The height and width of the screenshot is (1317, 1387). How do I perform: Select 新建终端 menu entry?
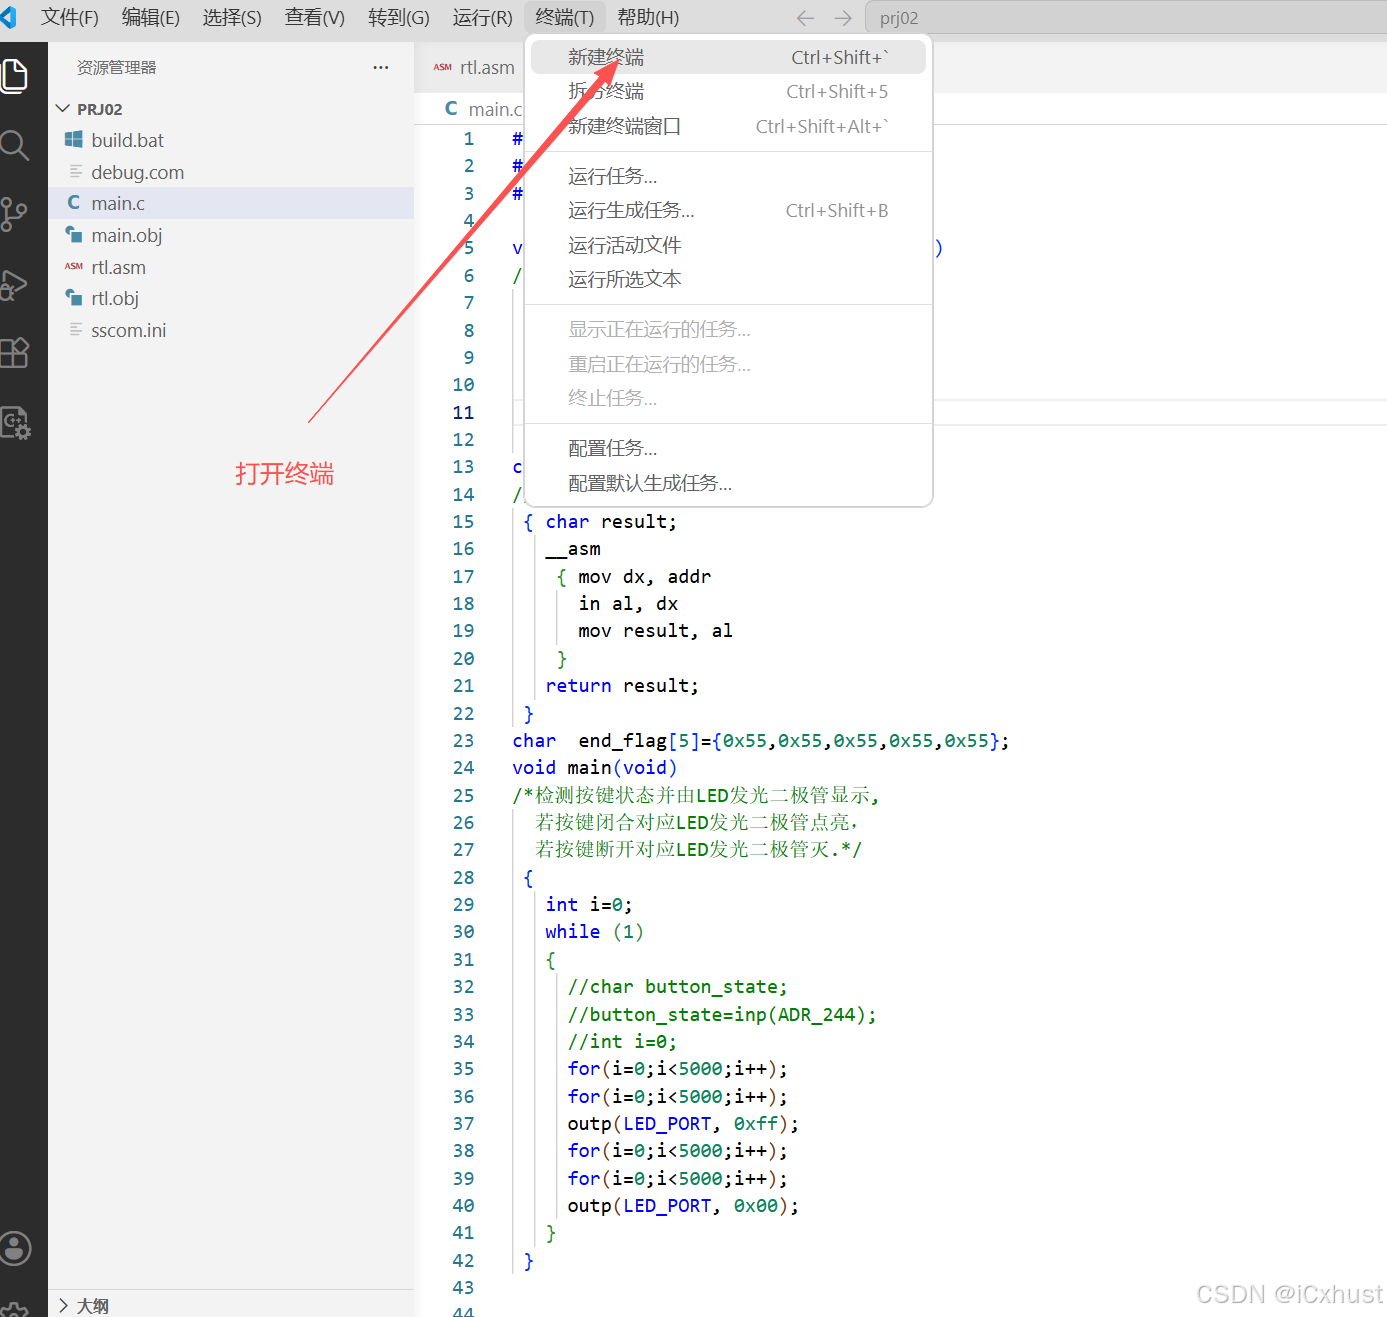[728, 57]
